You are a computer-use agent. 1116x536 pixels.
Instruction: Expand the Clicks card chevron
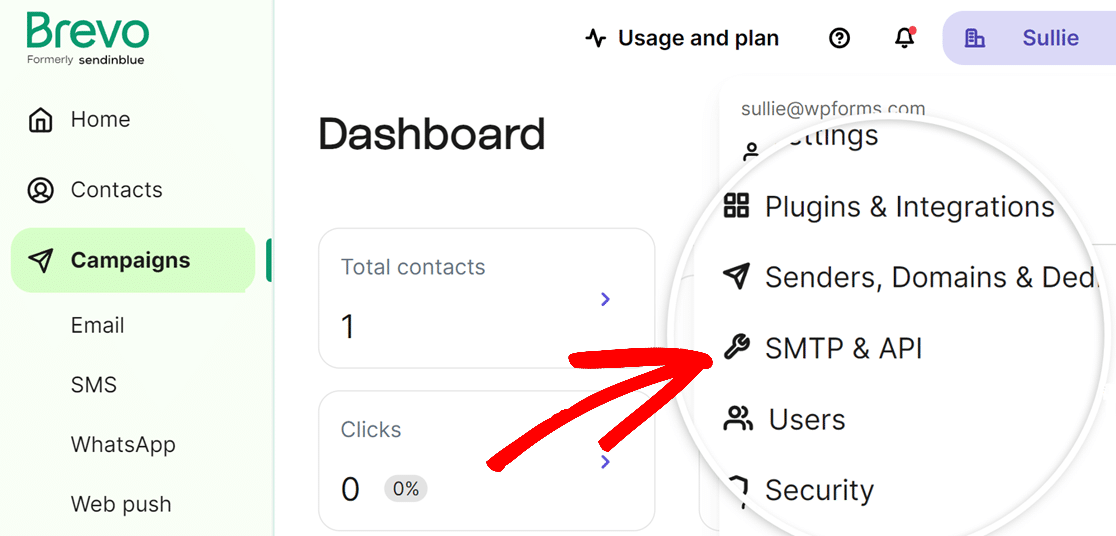click(606, 462)
